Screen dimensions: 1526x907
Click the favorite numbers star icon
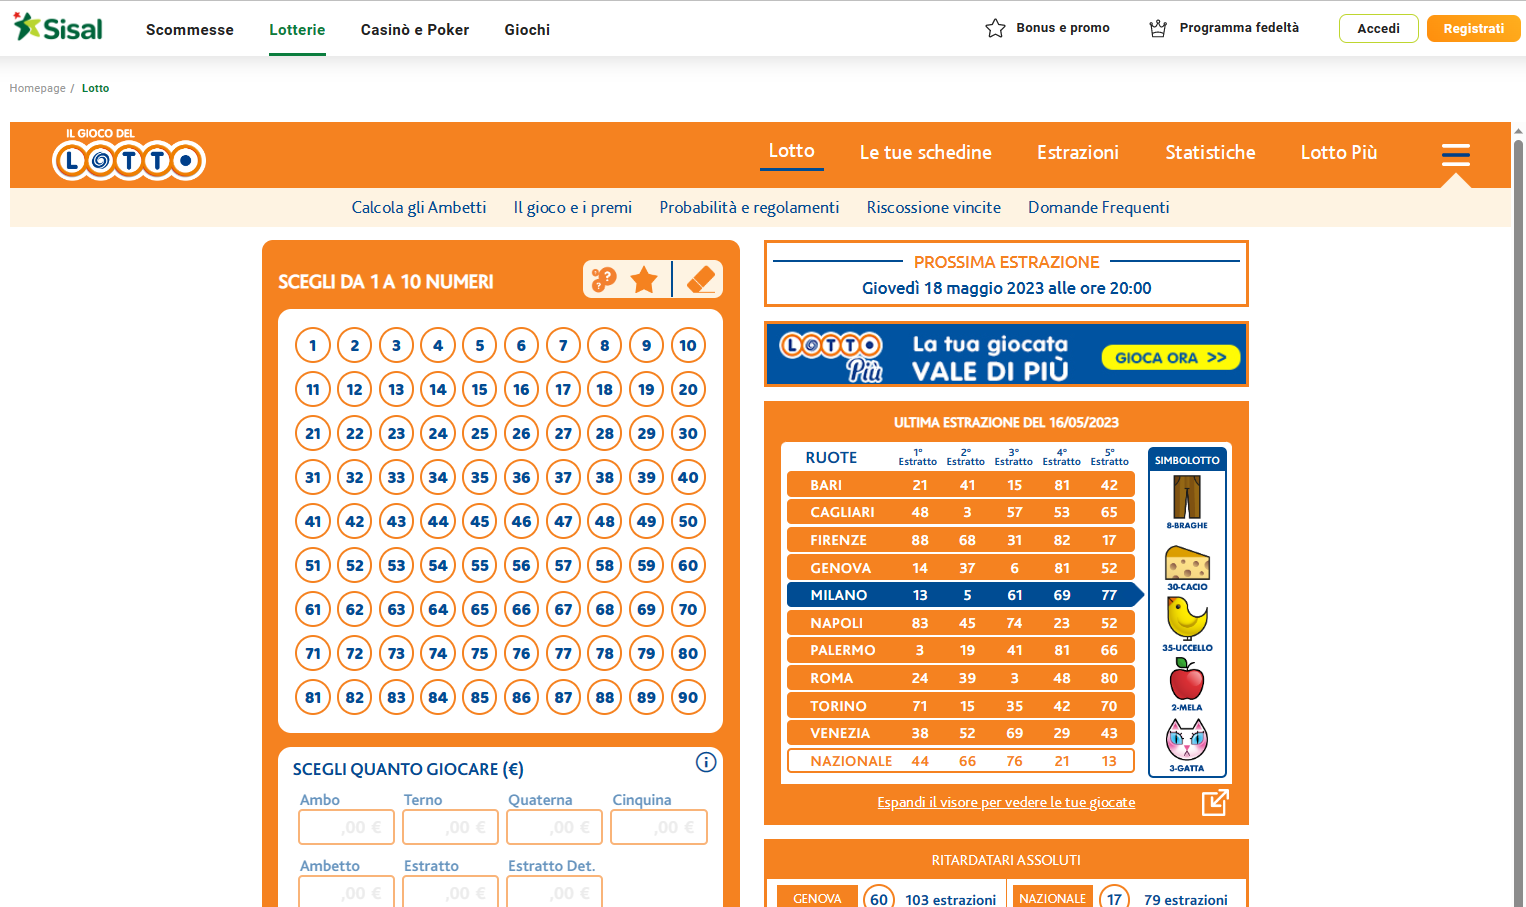[644, 279]
